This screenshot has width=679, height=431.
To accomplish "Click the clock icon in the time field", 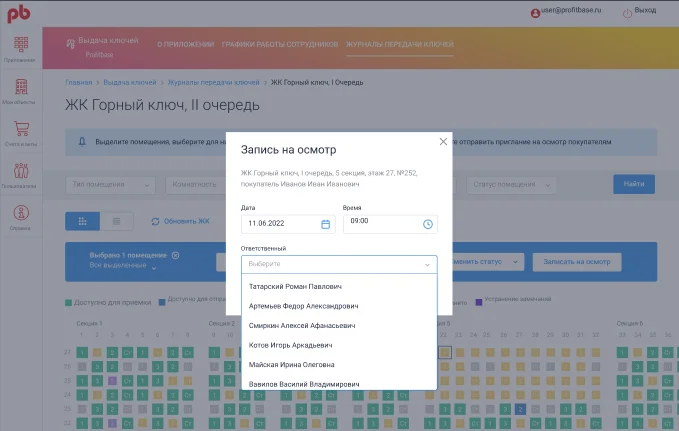I will [x=428, y=224].
